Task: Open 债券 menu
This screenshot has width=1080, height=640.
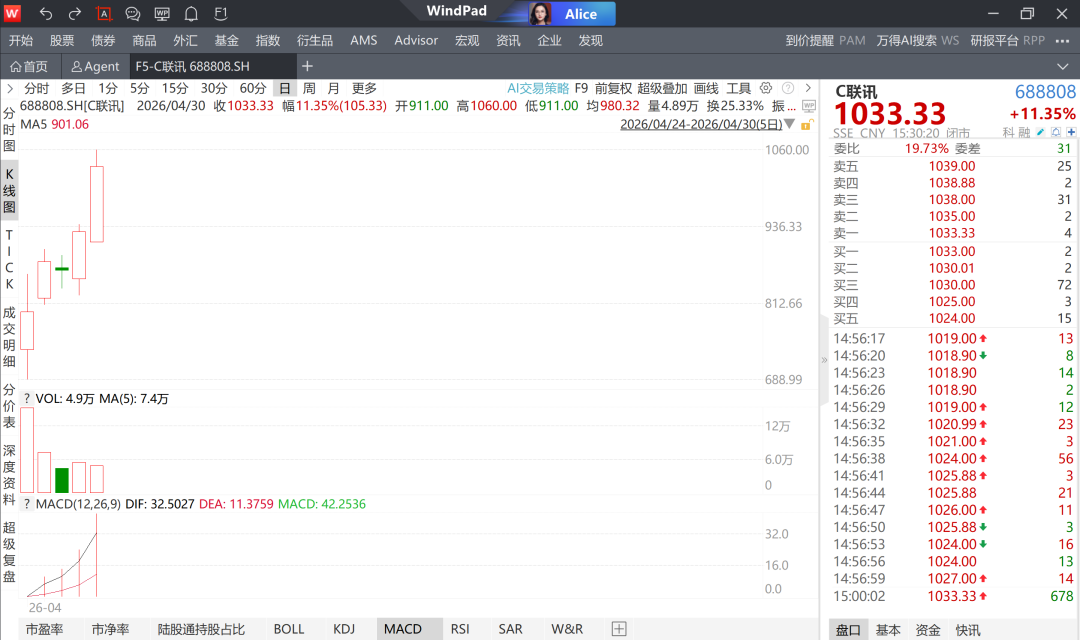Action: pyautogui.click(x=103, y=41)
